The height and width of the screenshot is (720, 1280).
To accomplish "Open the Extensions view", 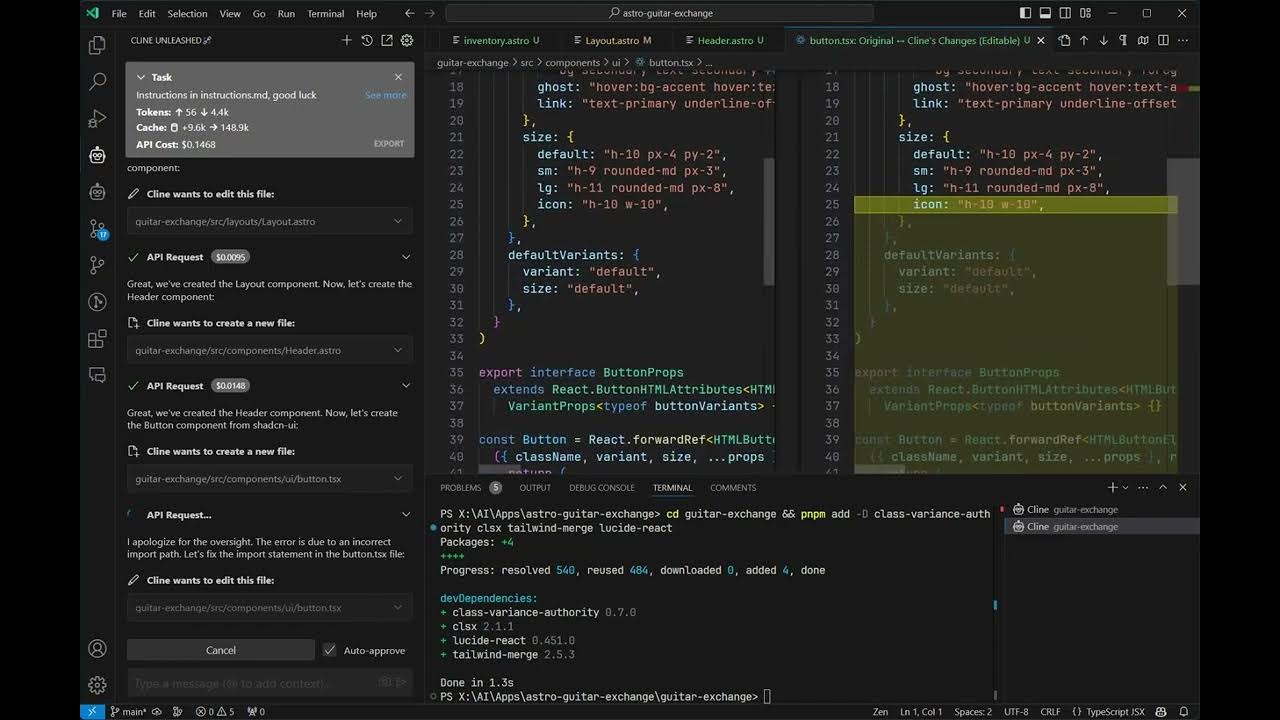I will click(x=97, y=339).
